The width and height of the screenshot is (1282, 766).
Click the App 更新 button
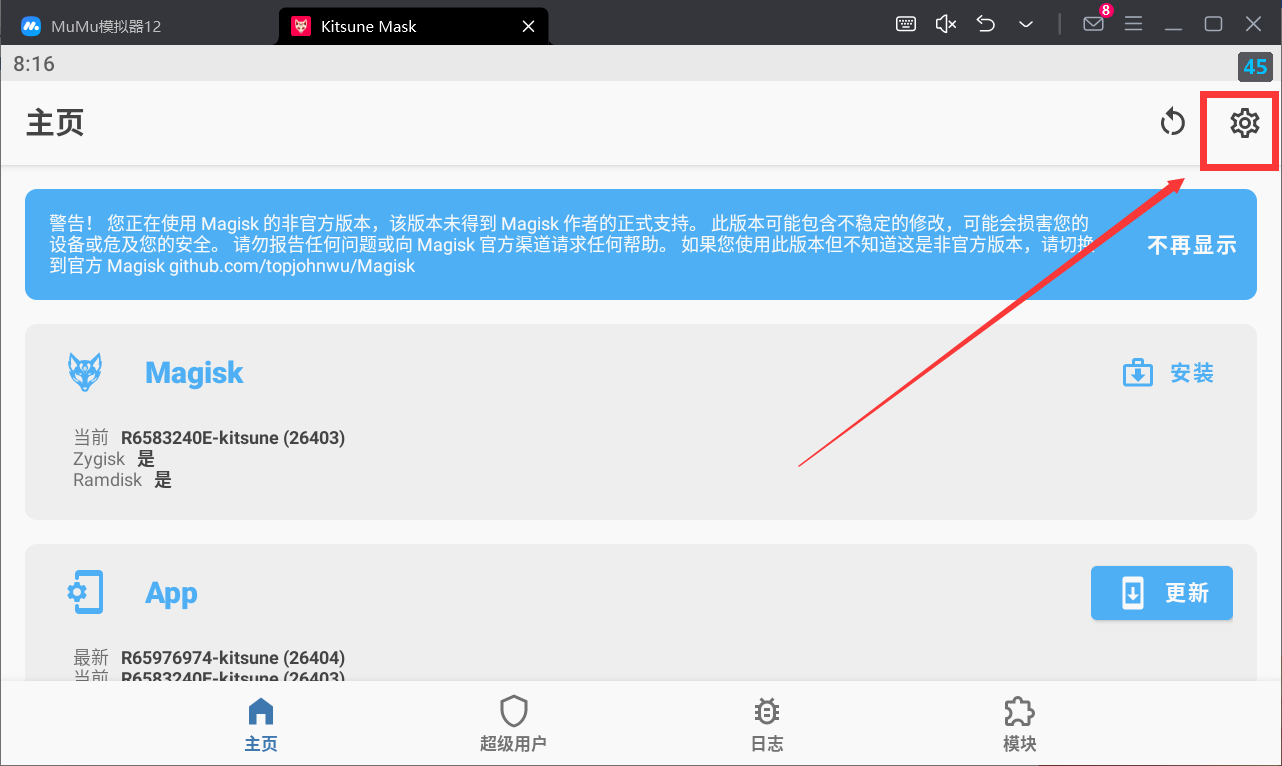(1161, 593)
